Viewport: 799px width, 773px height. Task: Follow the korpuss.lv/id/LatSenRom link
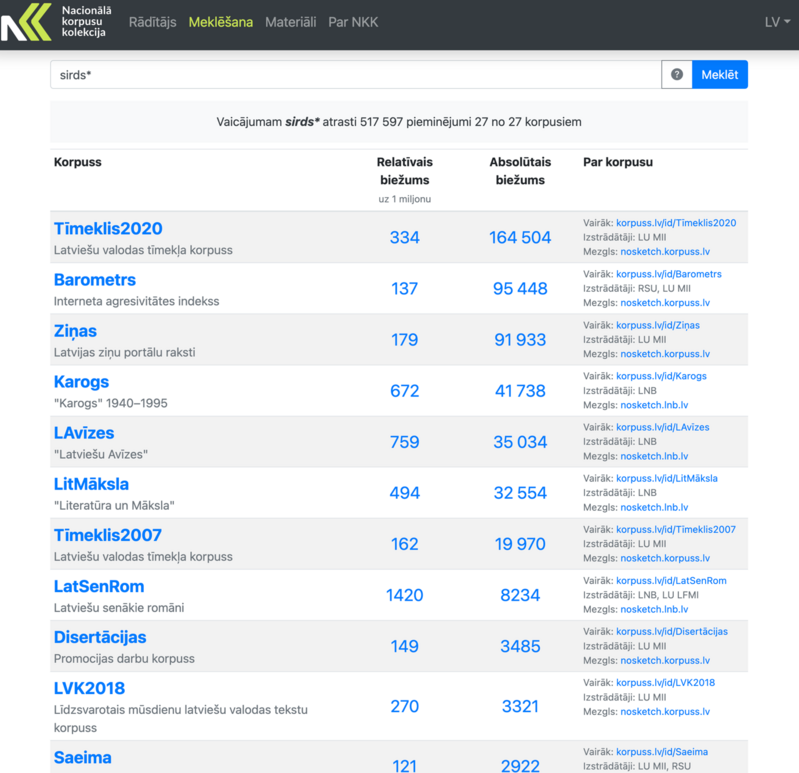pyautogui.click(x=671, y=580)
